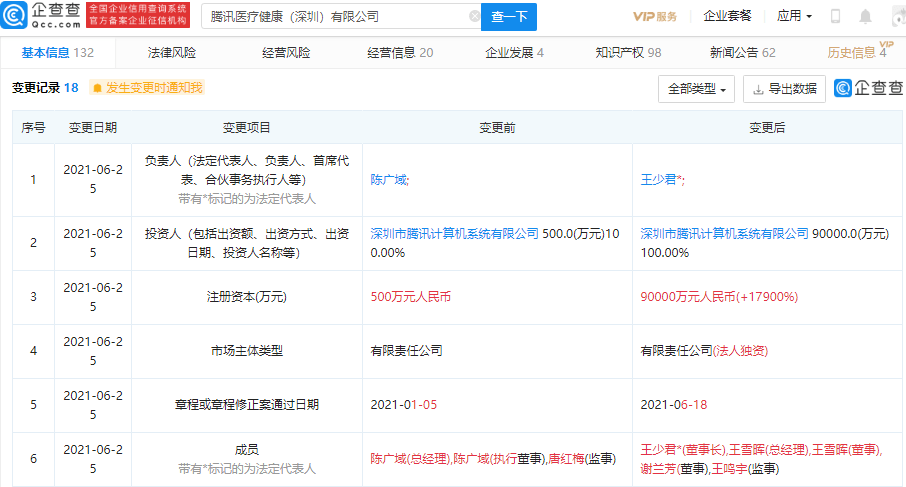Click 有限责任公司(法人独资) cell text
Viewport: 906px width, 487px height.
704,351
